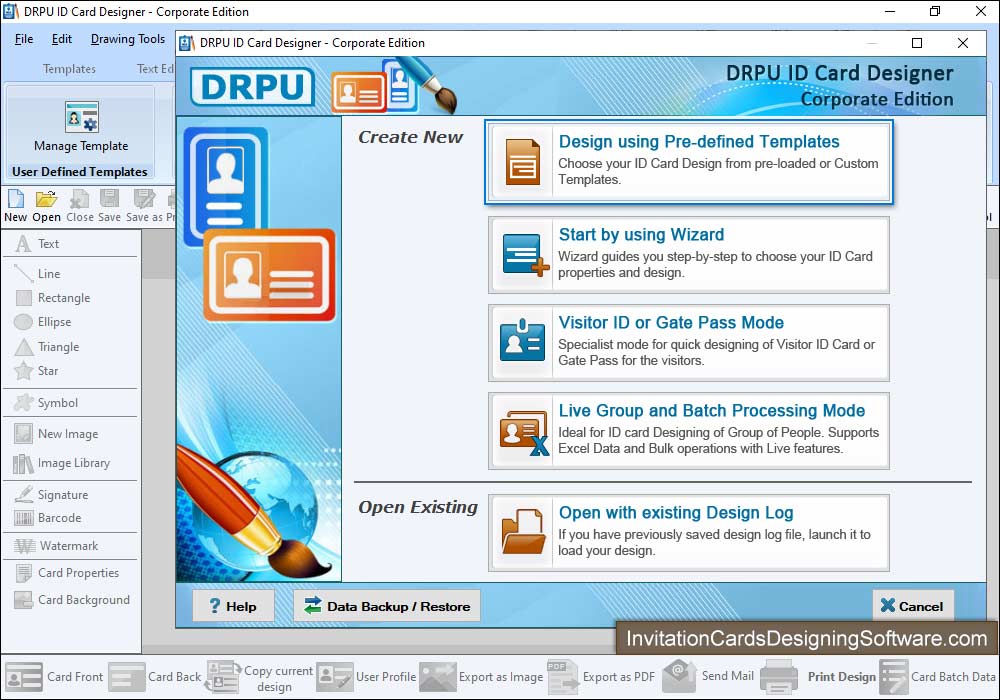The image size is (1000, 700).
Task: Open the Image Library
Action: tap(61, 463)
